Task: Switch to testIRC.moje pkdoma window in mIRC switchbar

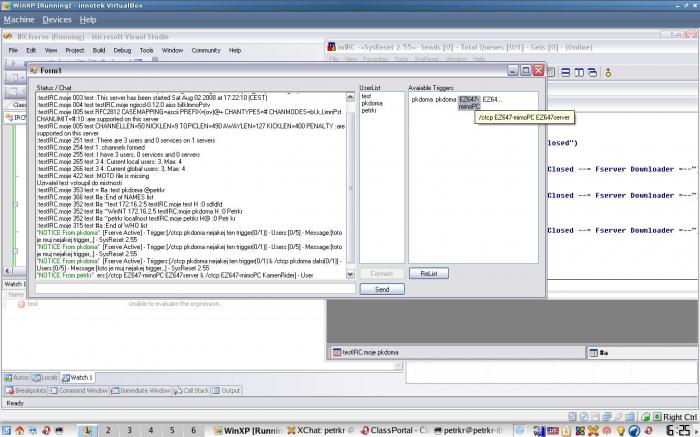Action: click(x=457, y=353)
